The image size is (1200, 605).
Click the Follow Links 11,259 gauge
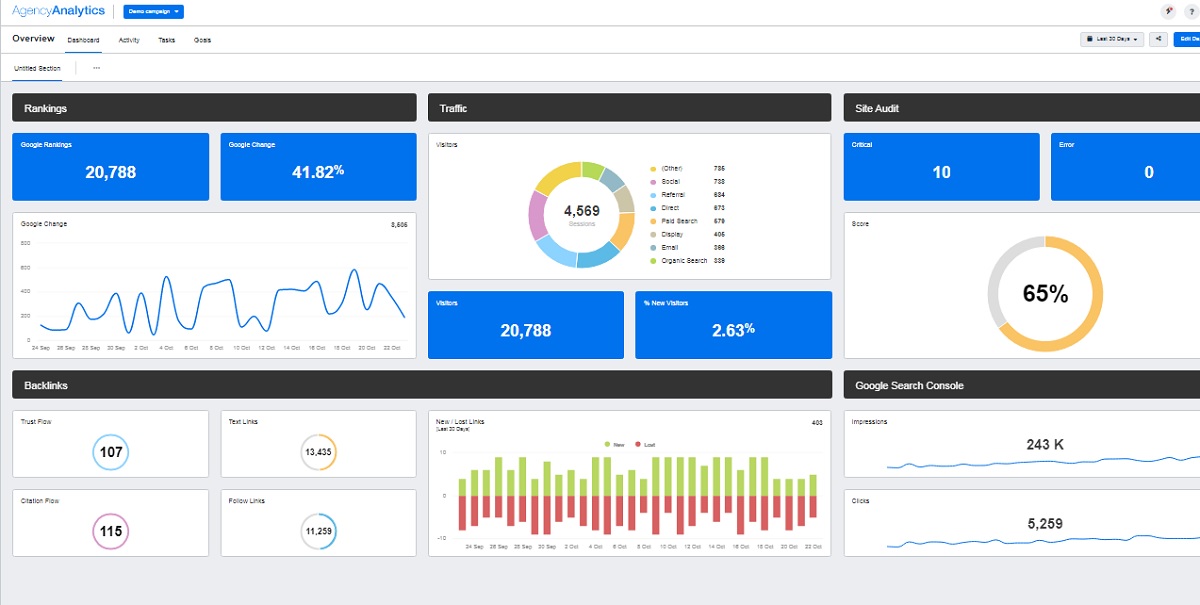click(318, 531)
